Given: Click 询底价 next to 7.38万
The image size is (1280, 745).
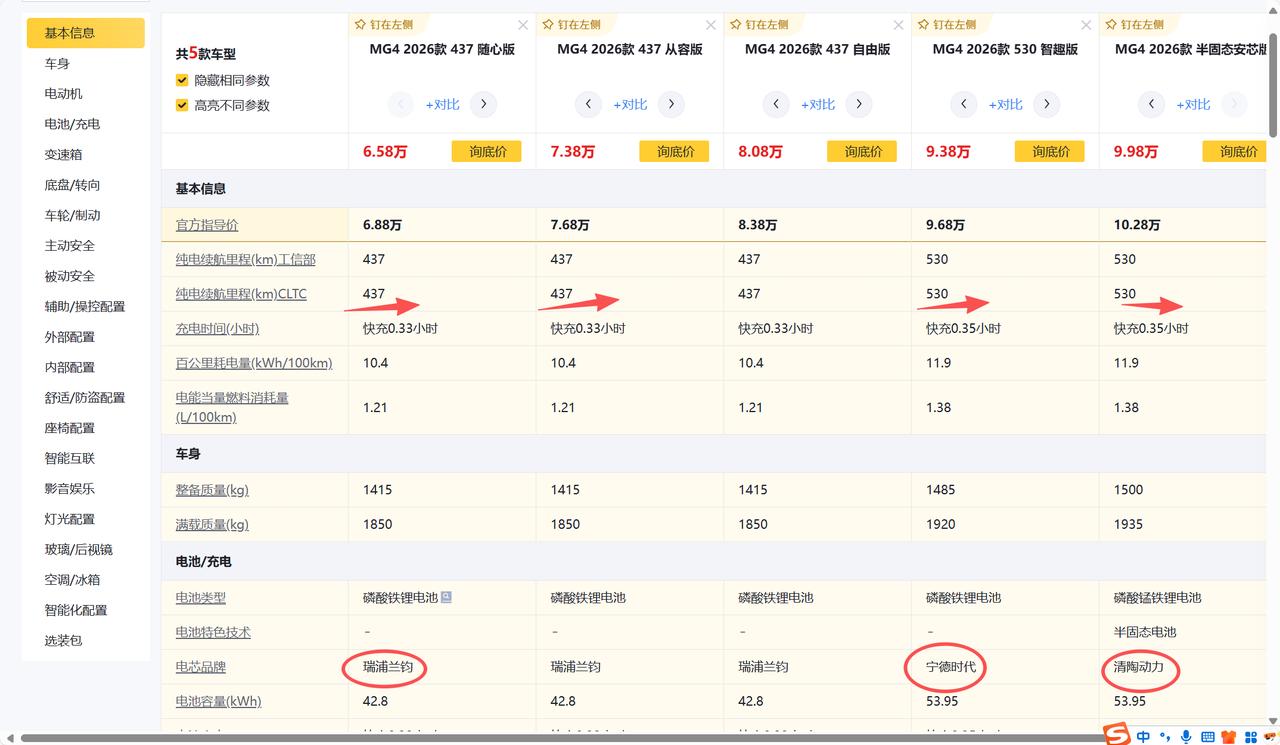Looking at the screenshot, I should 674,151.
